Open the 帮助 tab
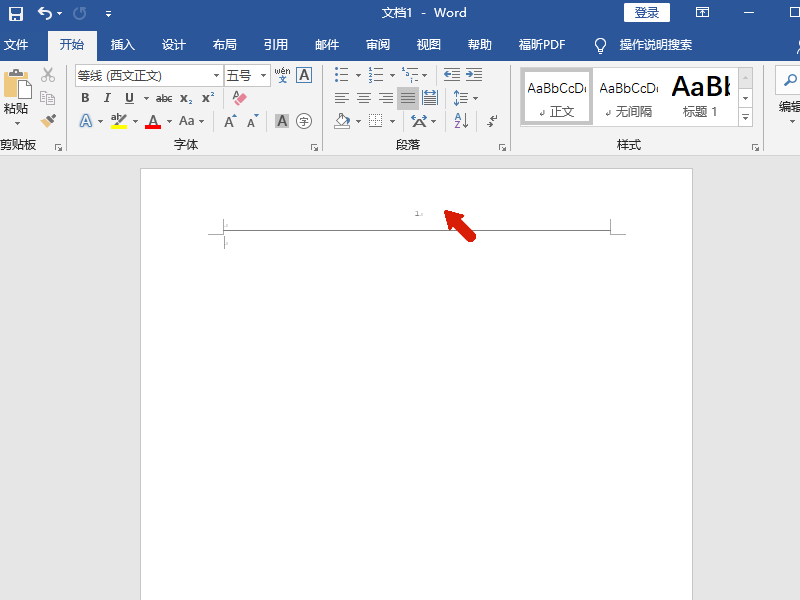 480,45
